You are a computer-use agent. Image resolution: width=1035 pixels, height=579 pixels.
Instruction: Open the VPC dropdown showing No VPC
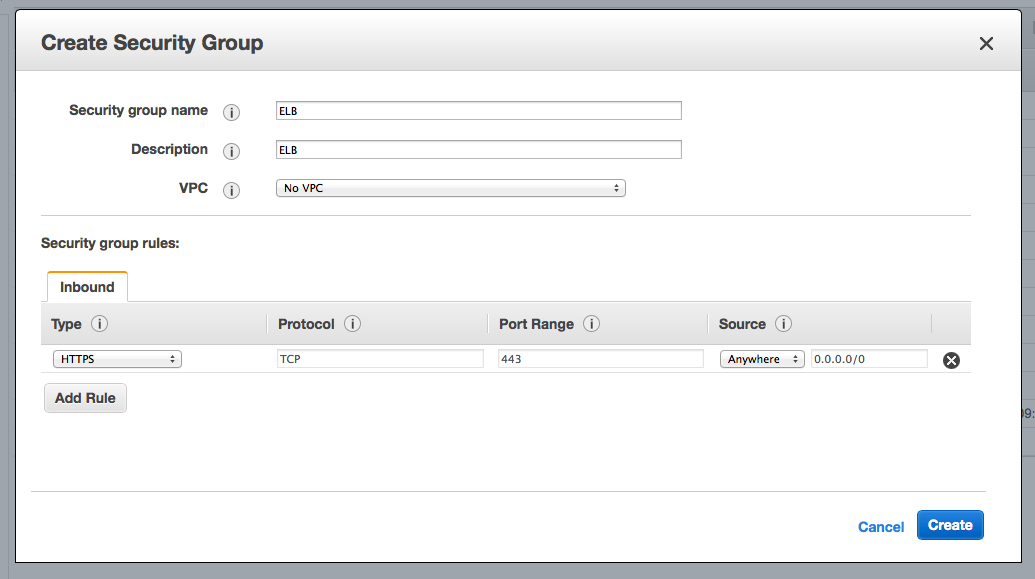[450, 188]
